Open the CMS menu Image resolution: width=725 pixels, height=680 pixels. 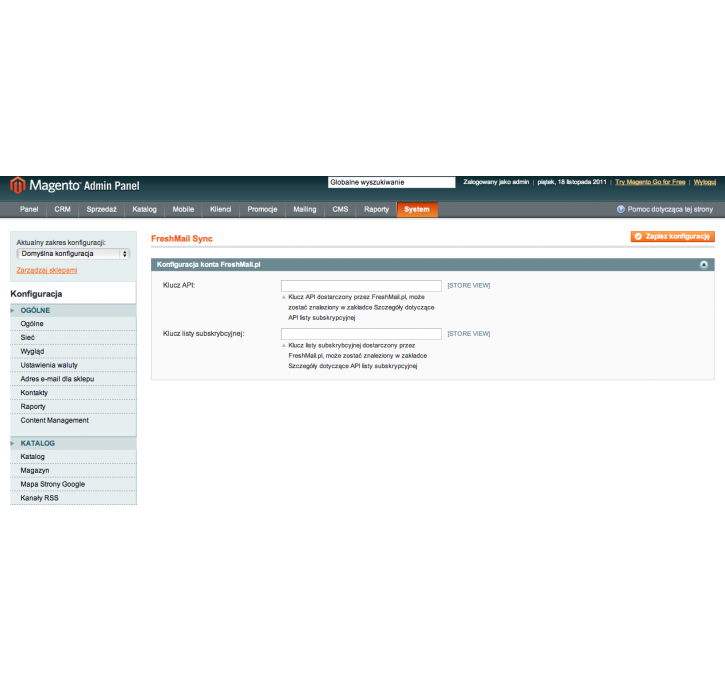[340, 209]
